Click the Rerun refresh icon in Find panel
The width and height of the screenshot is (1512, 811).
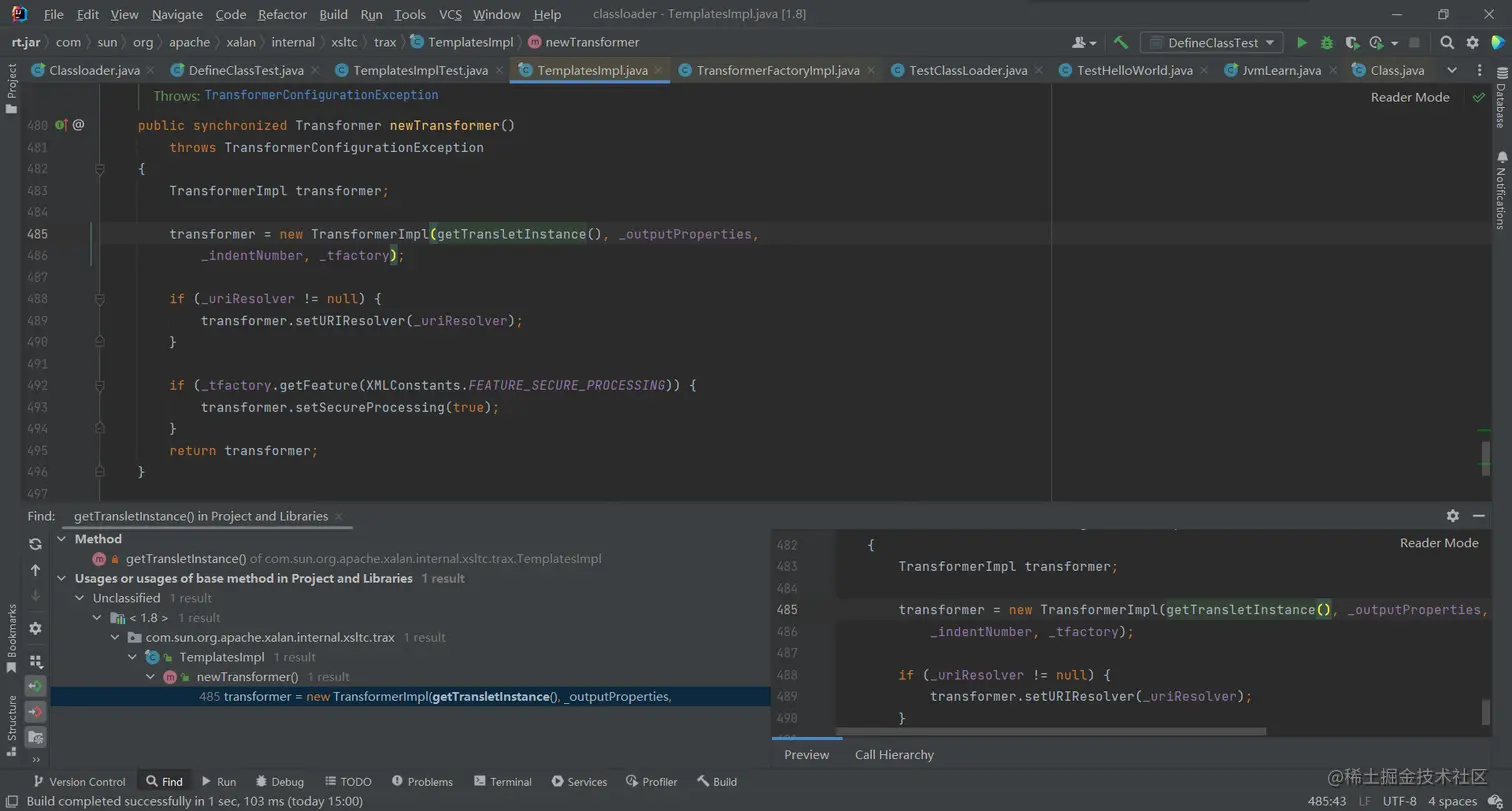click(35, 544)
